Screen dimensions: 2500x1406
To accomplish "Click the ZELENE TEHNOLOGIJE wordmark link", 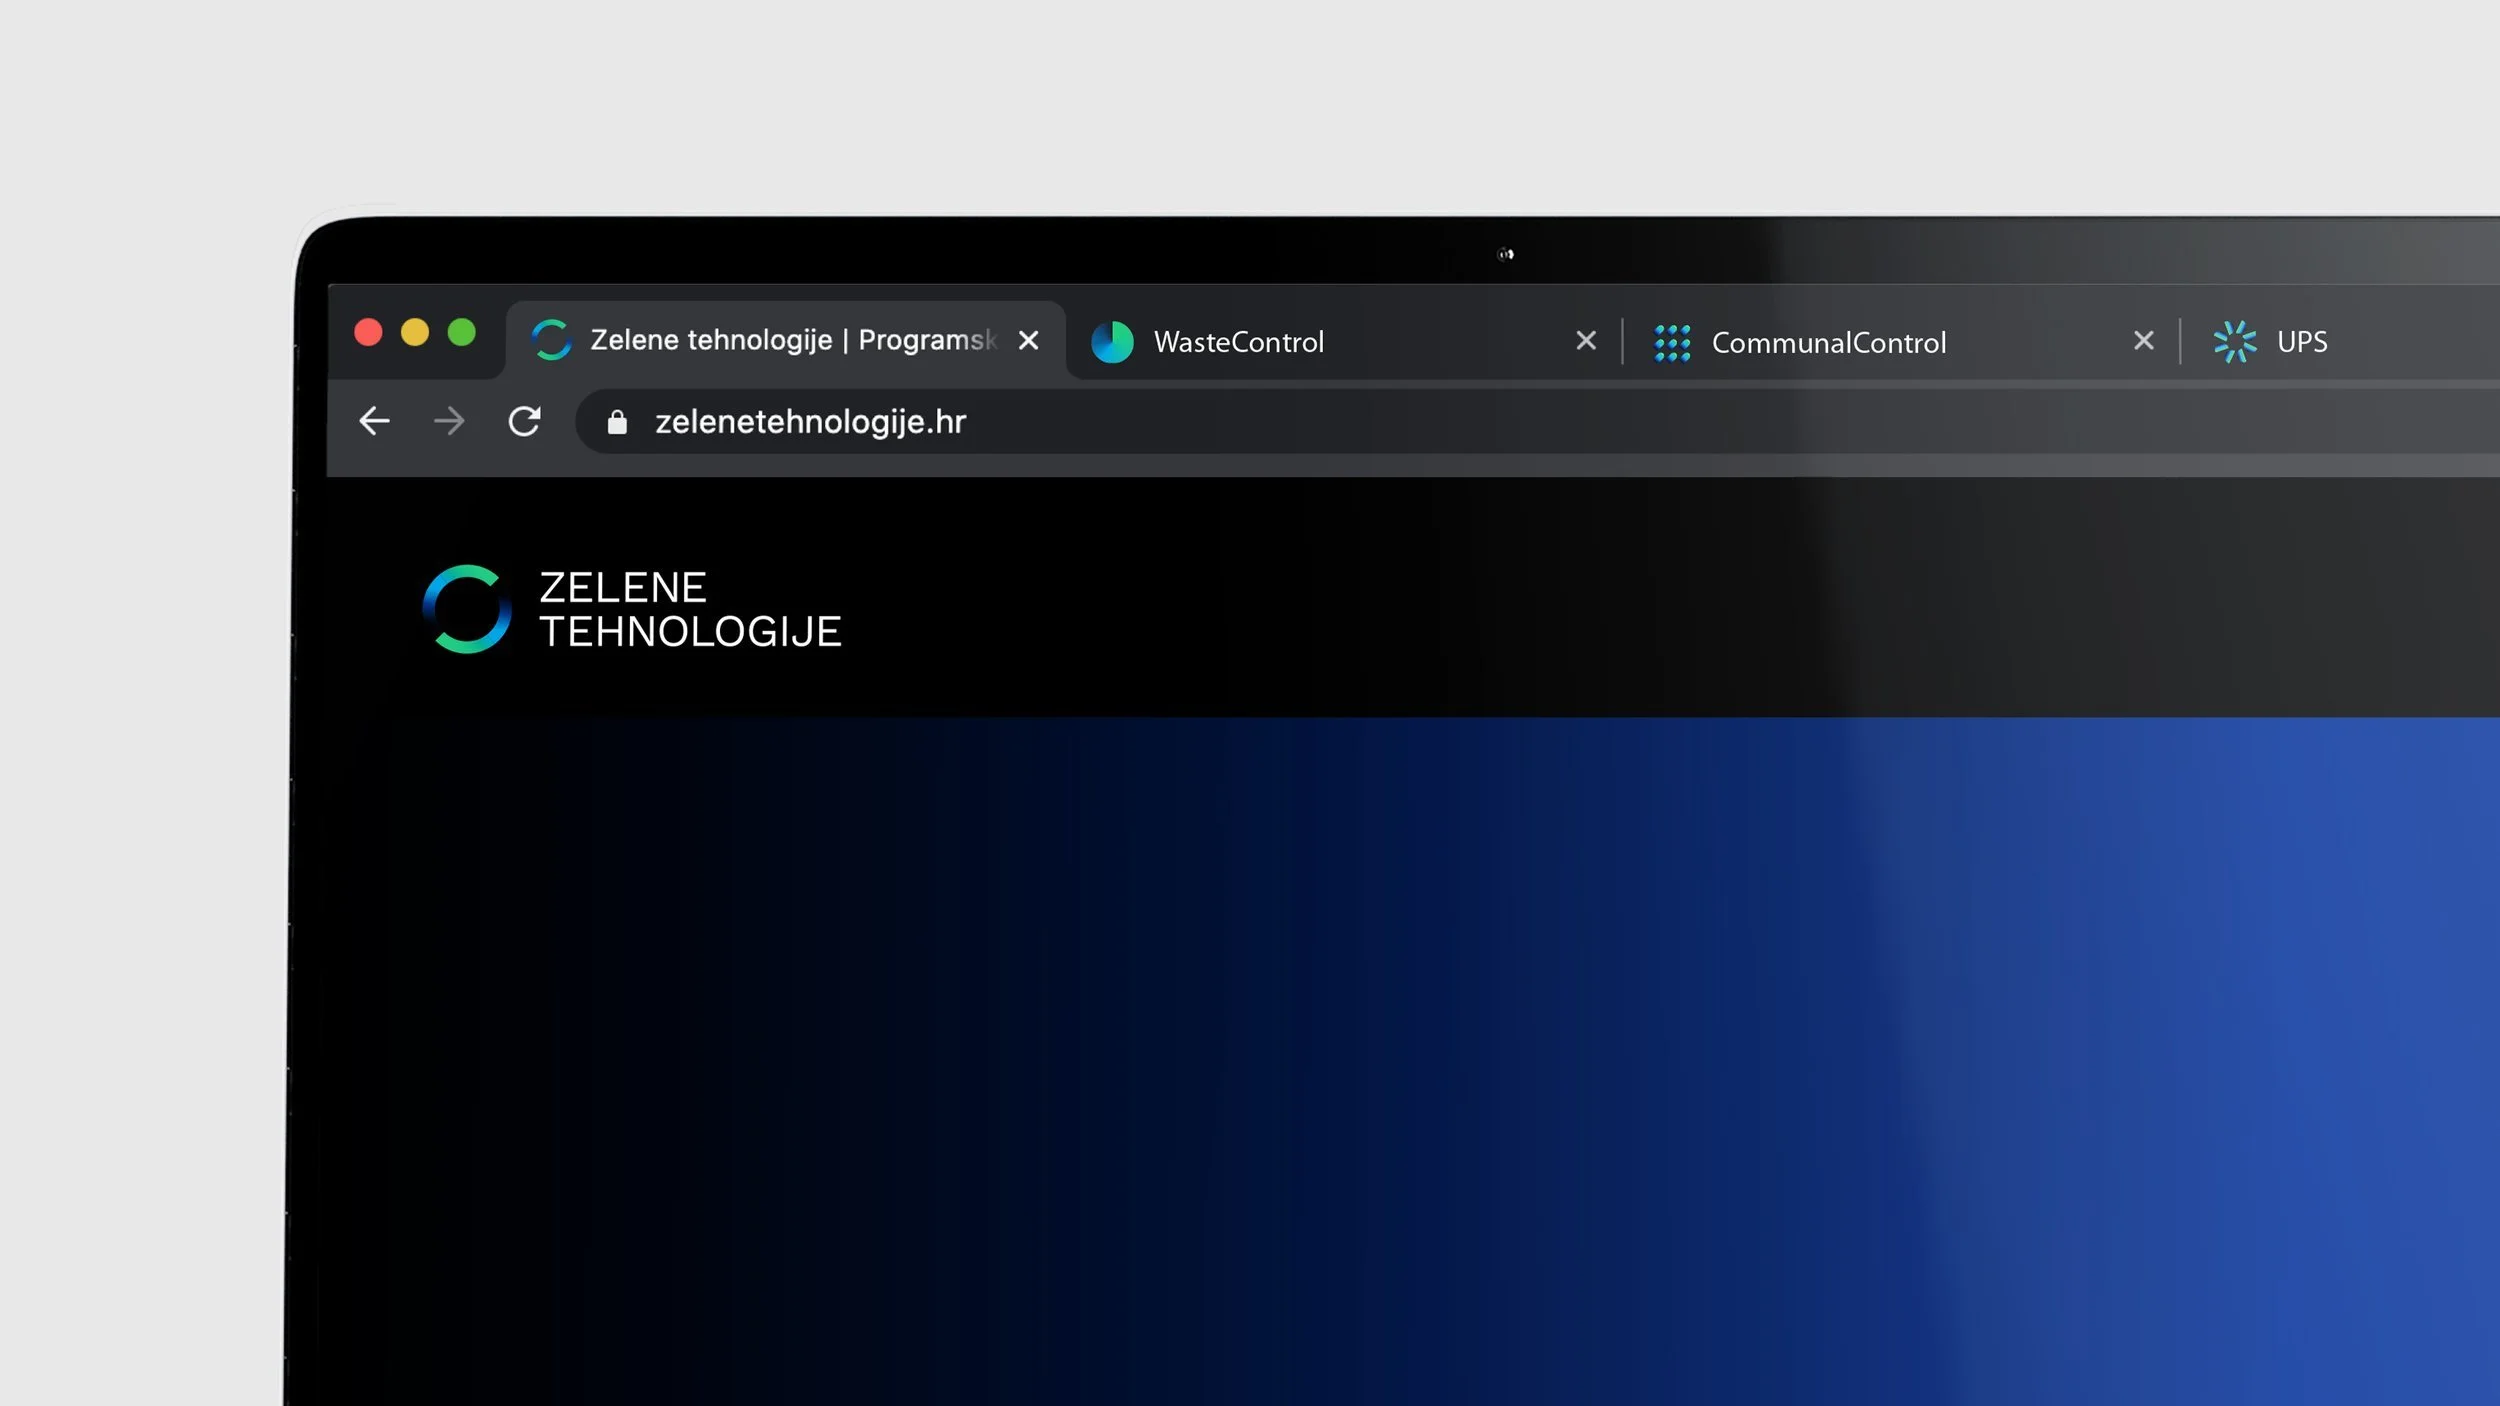I will point(690,609).
